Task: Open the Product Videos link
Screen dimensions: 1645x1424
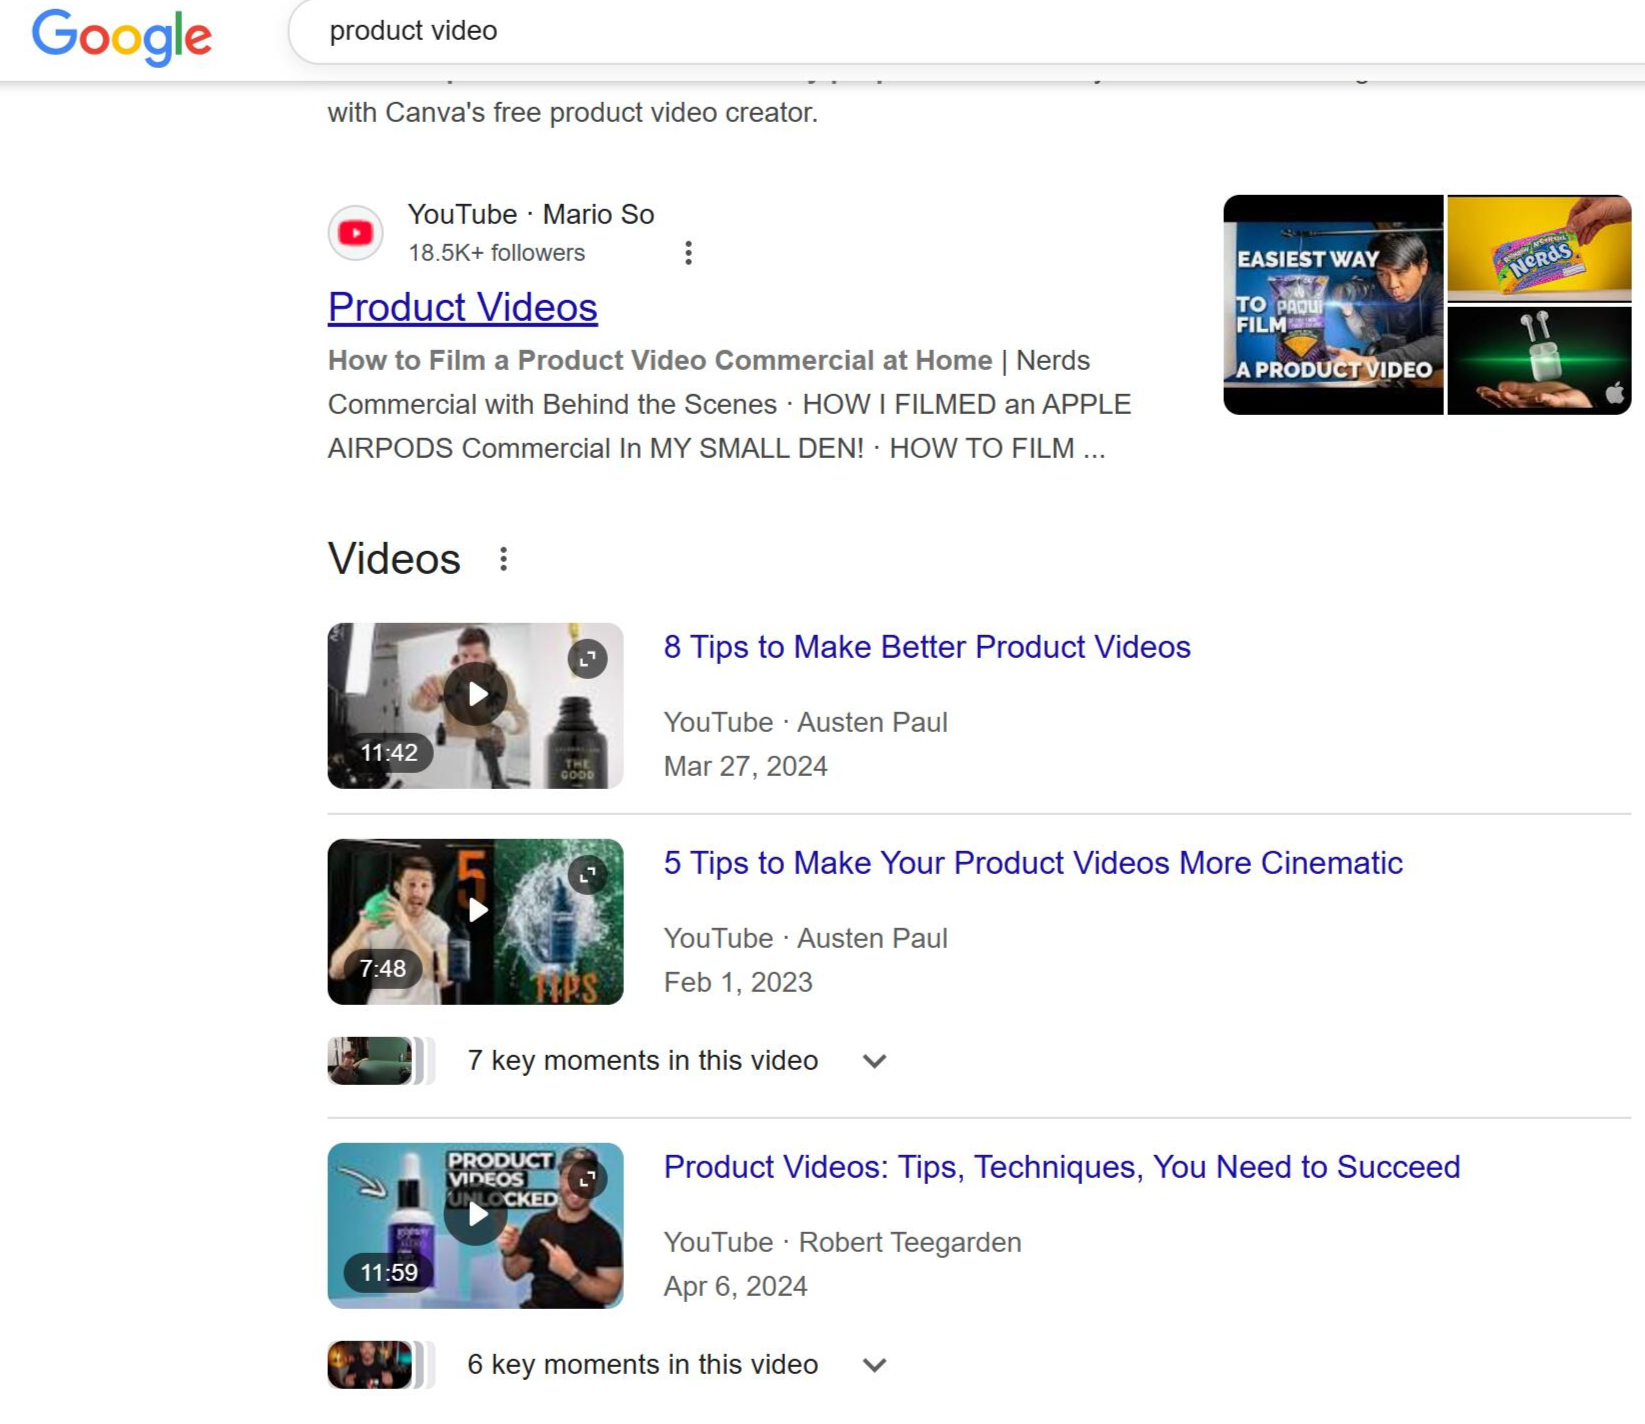Action: (462, 307)
